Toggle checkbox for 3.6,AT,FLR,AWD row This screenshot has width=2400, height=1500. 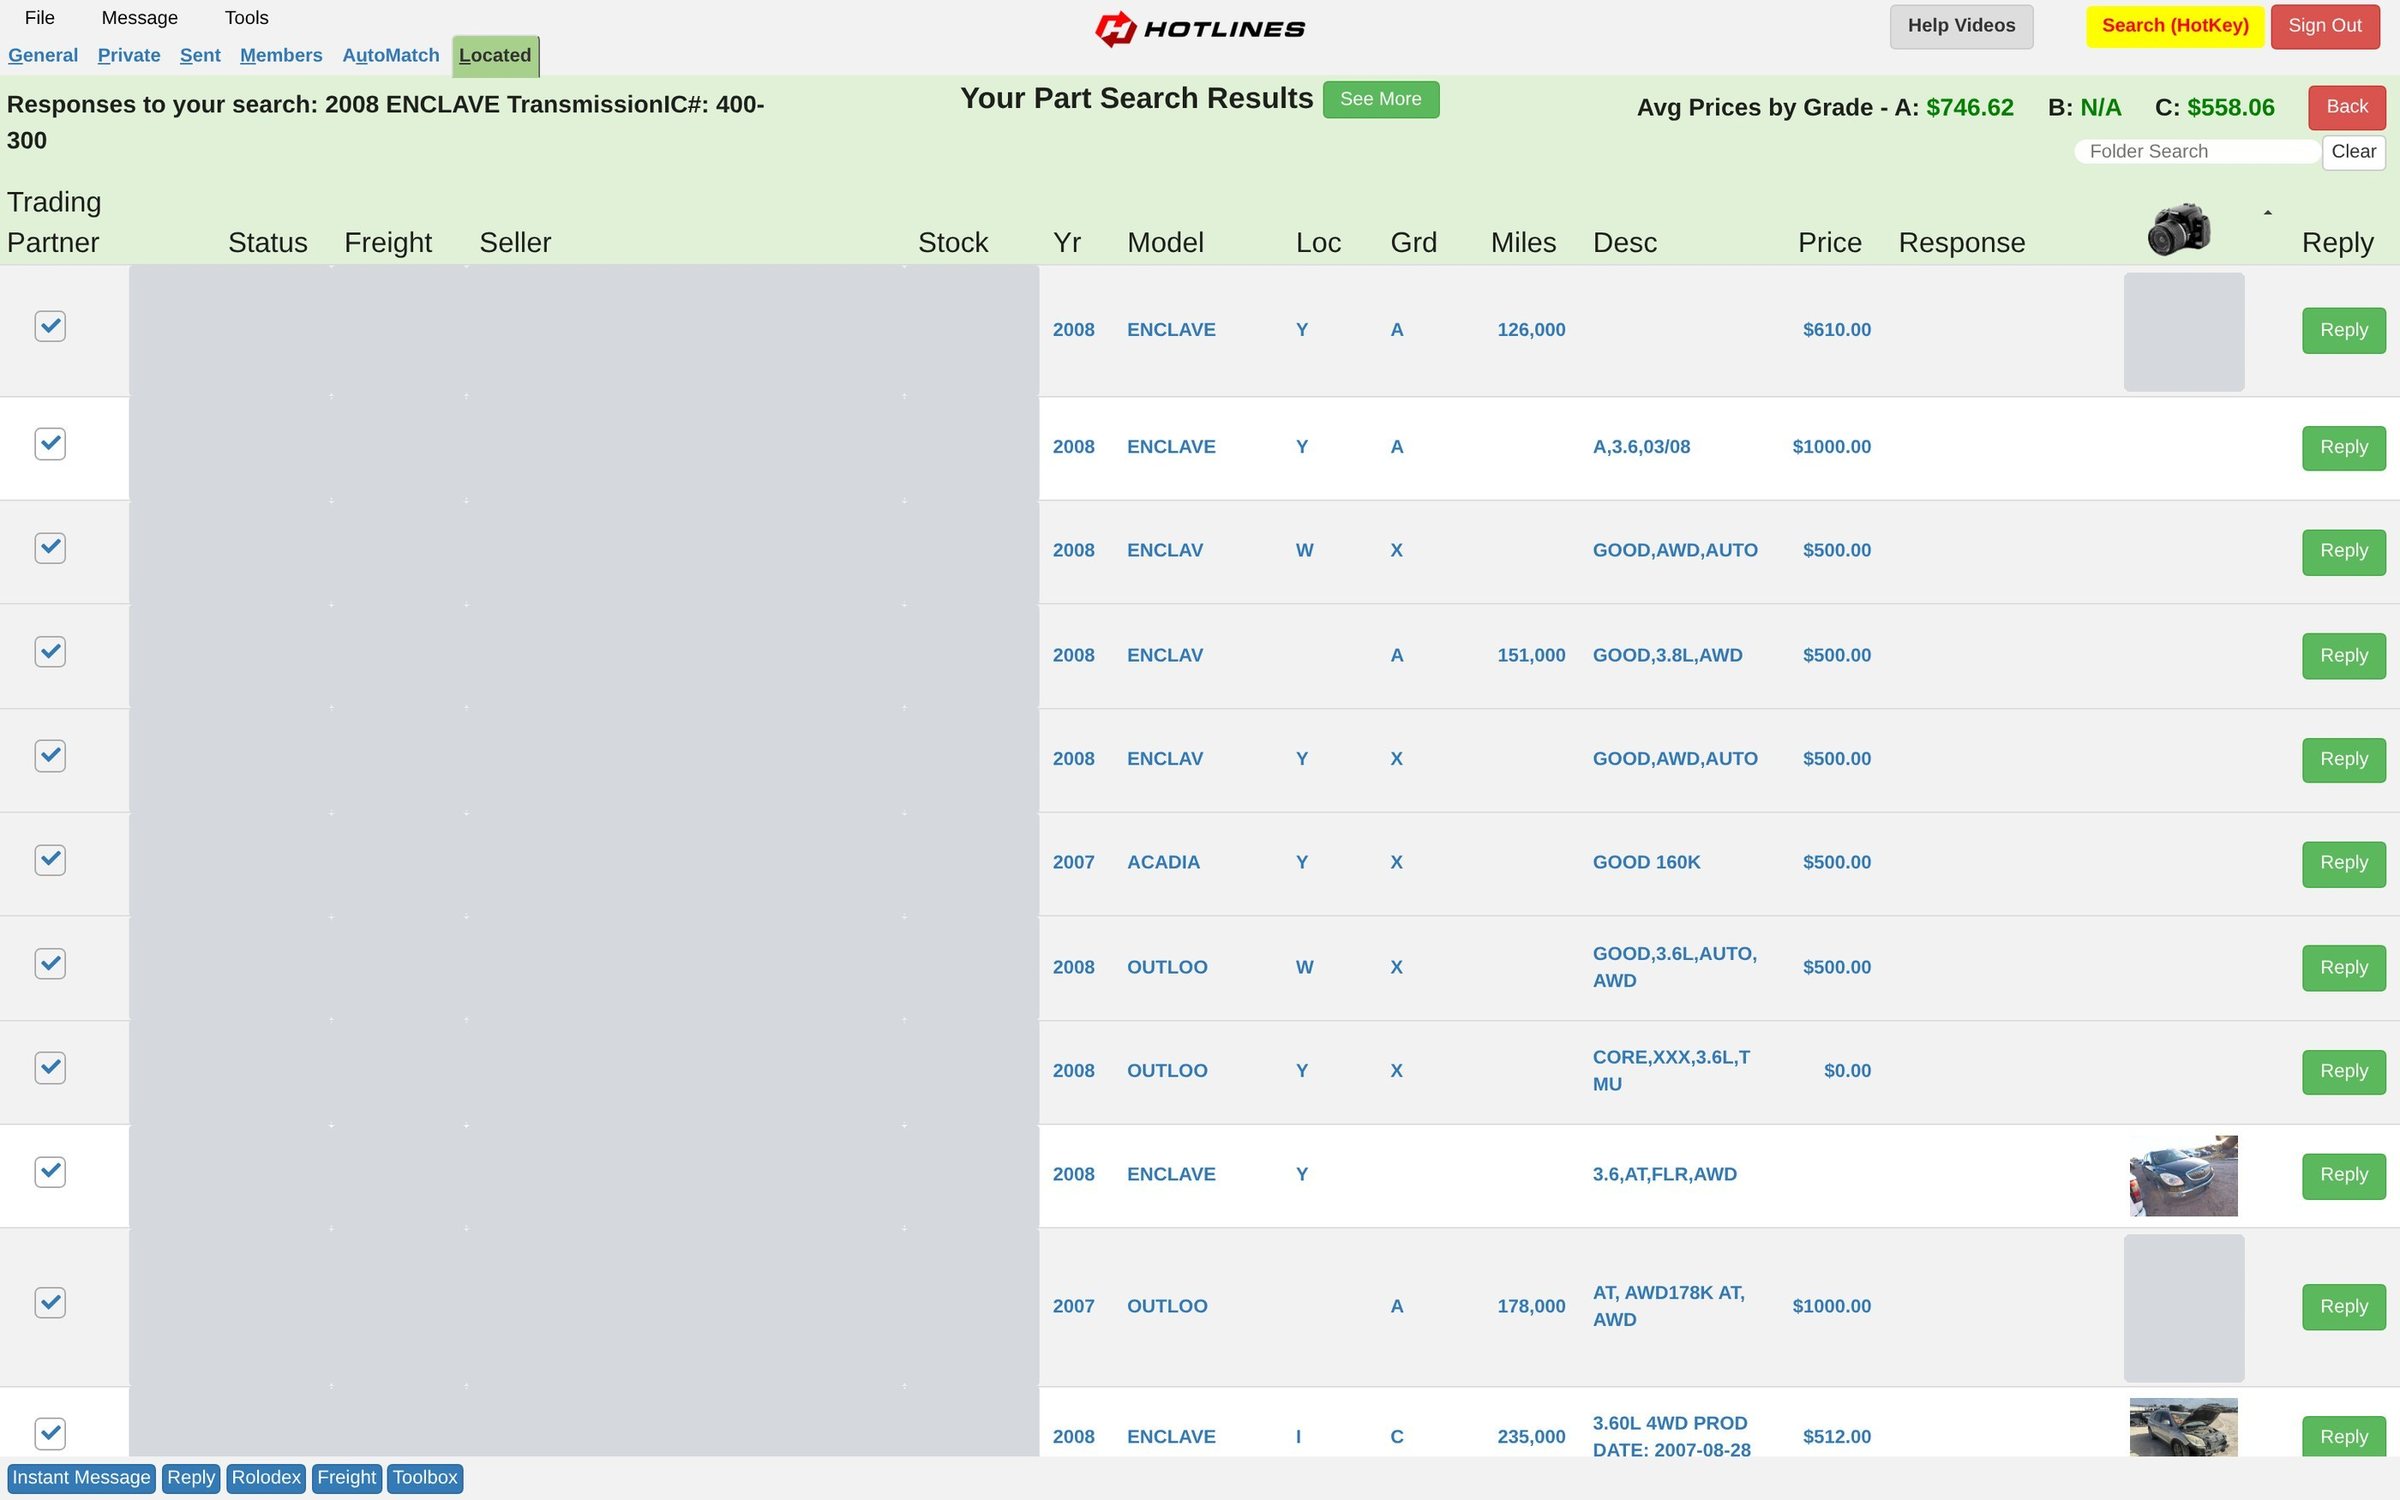tap(50, 1171)
